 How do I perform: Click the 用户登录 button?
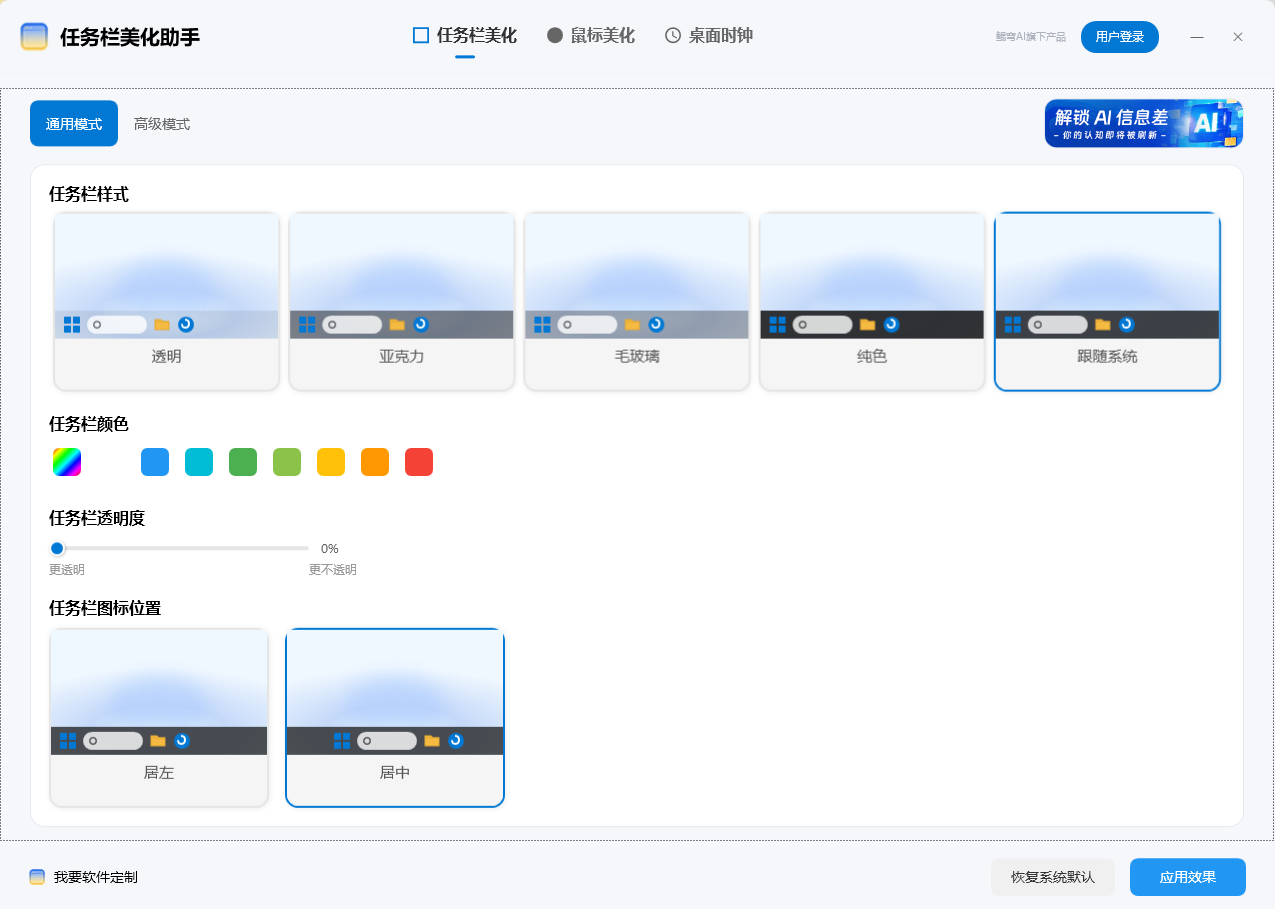coord(1119,36)
